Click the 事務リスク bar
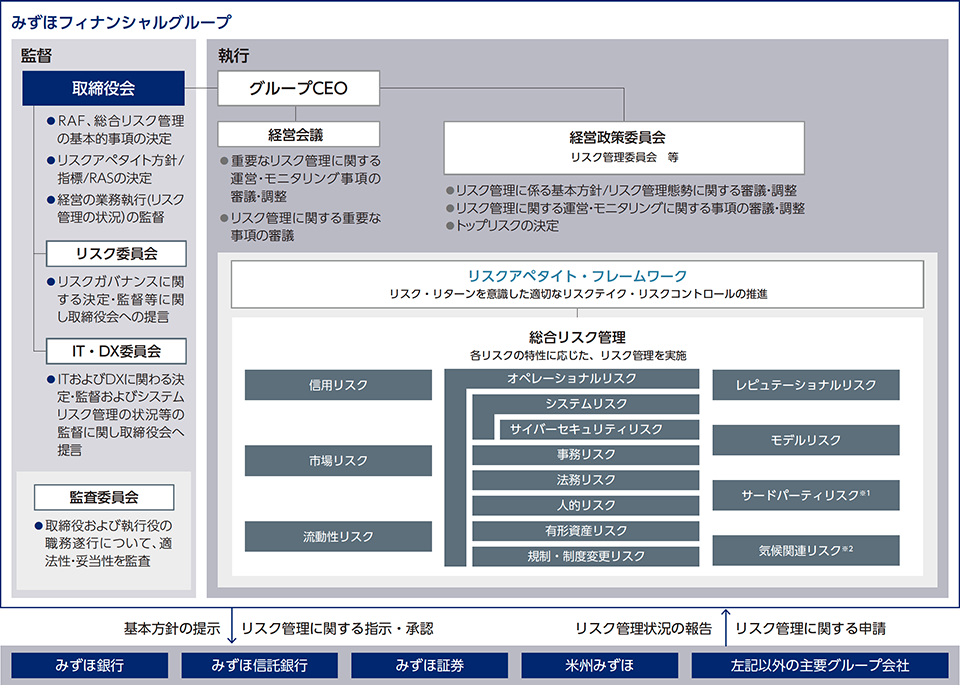The height and width of the screenshot is (685, 960). (586, 455)
